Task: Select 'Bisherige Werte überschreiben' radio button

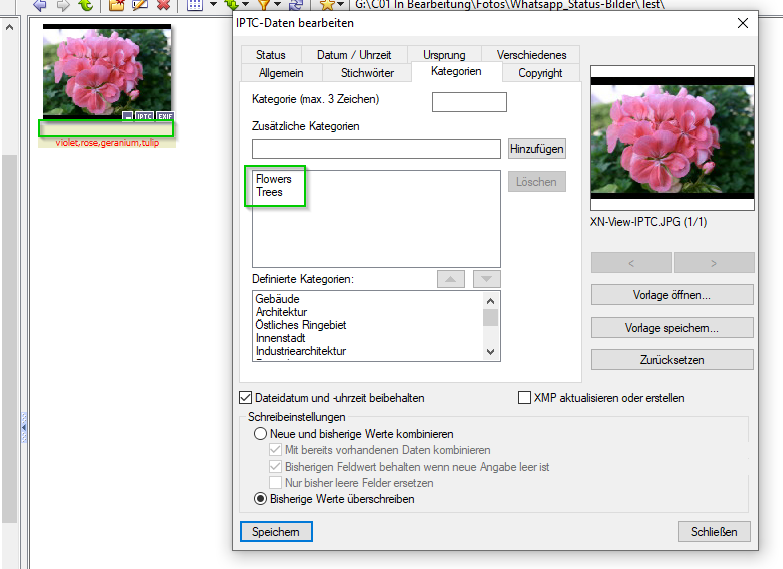Action: click(260, 499)
